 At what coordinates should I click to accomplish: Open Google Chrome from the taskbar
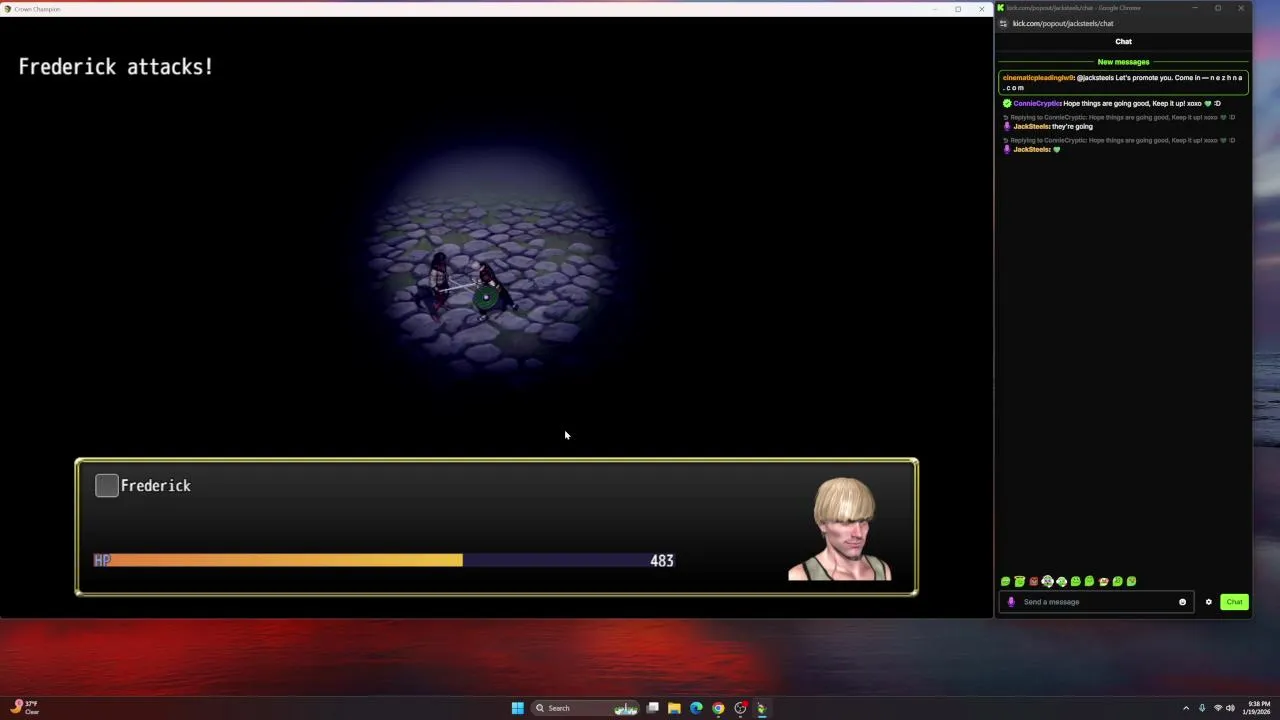tap(718, 708)
